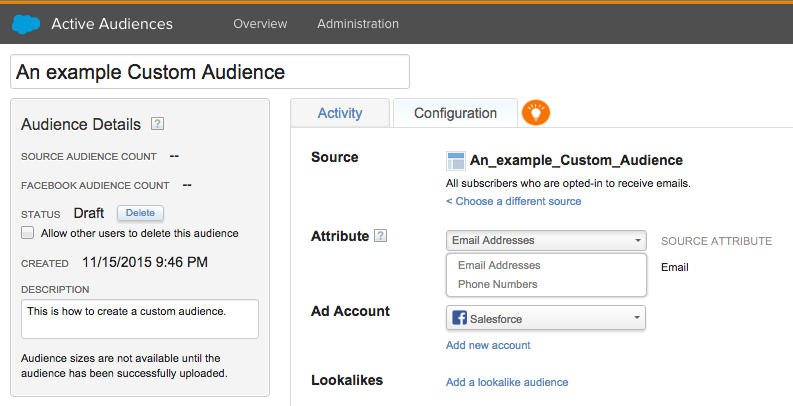Click Add a lookalike audience link
The width and height of the screenshot is (793, 406).
coord(507,382)
